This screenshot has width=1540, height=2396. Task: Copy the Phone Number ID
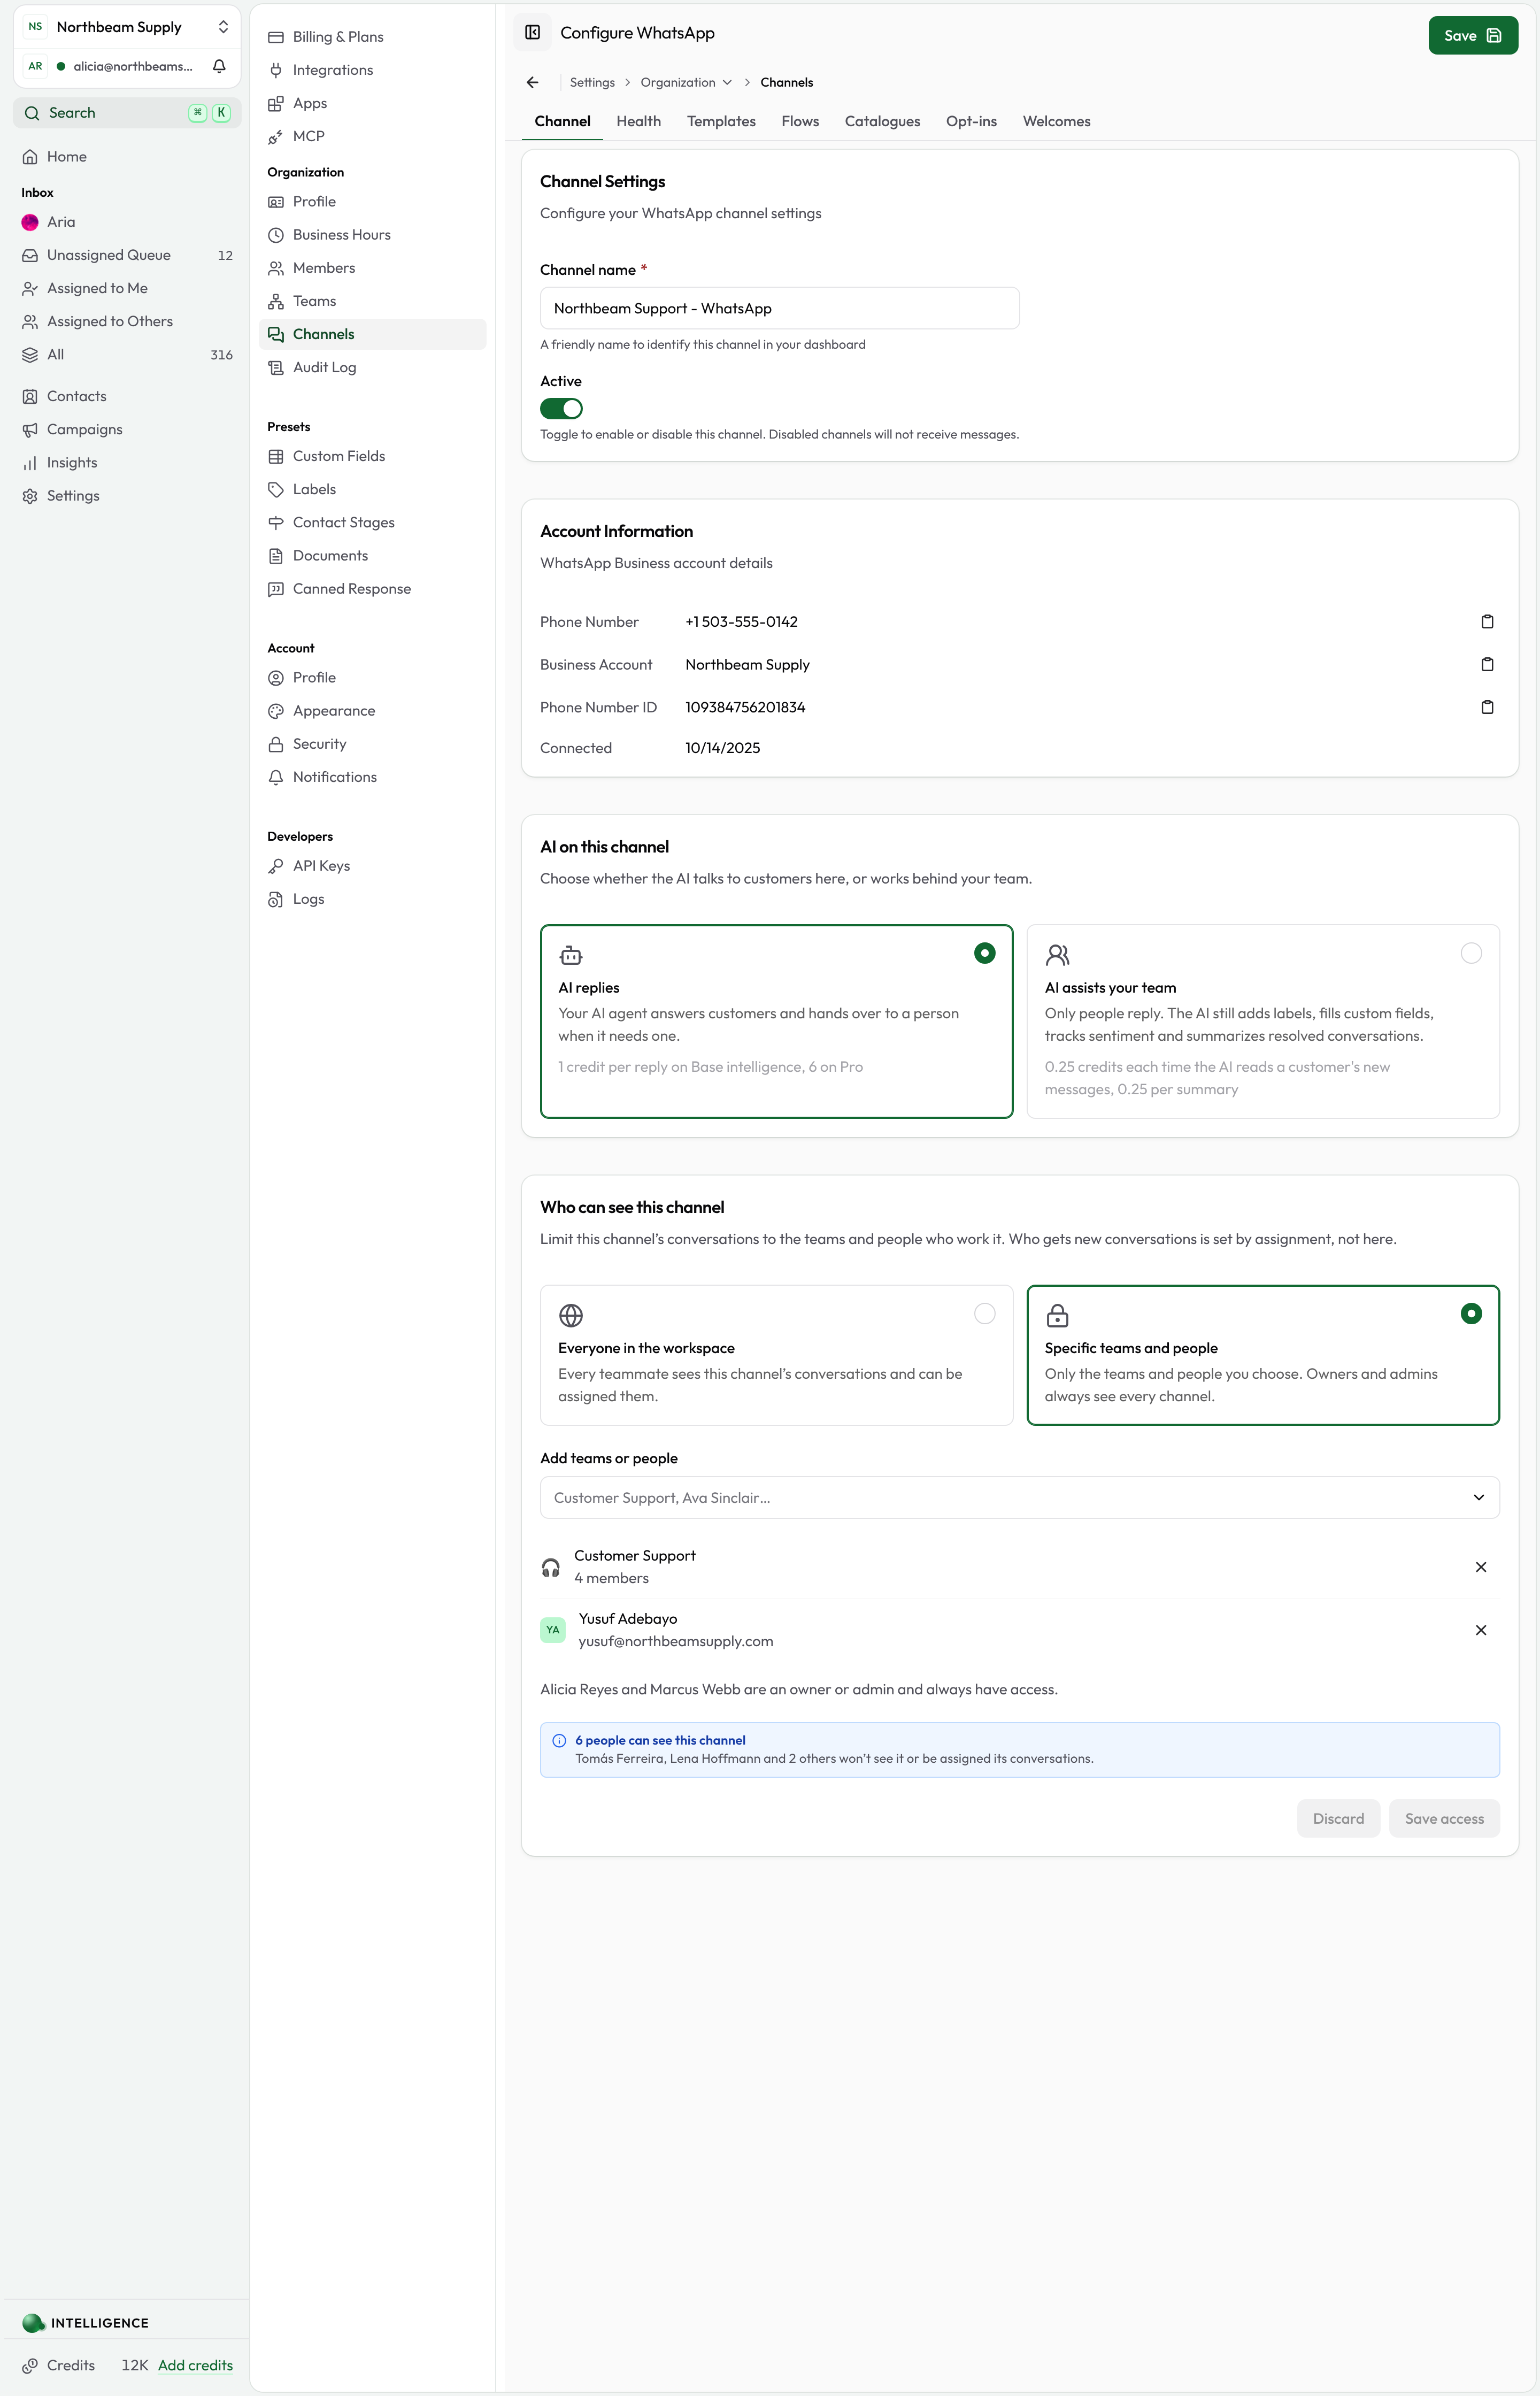(1487, 707)
